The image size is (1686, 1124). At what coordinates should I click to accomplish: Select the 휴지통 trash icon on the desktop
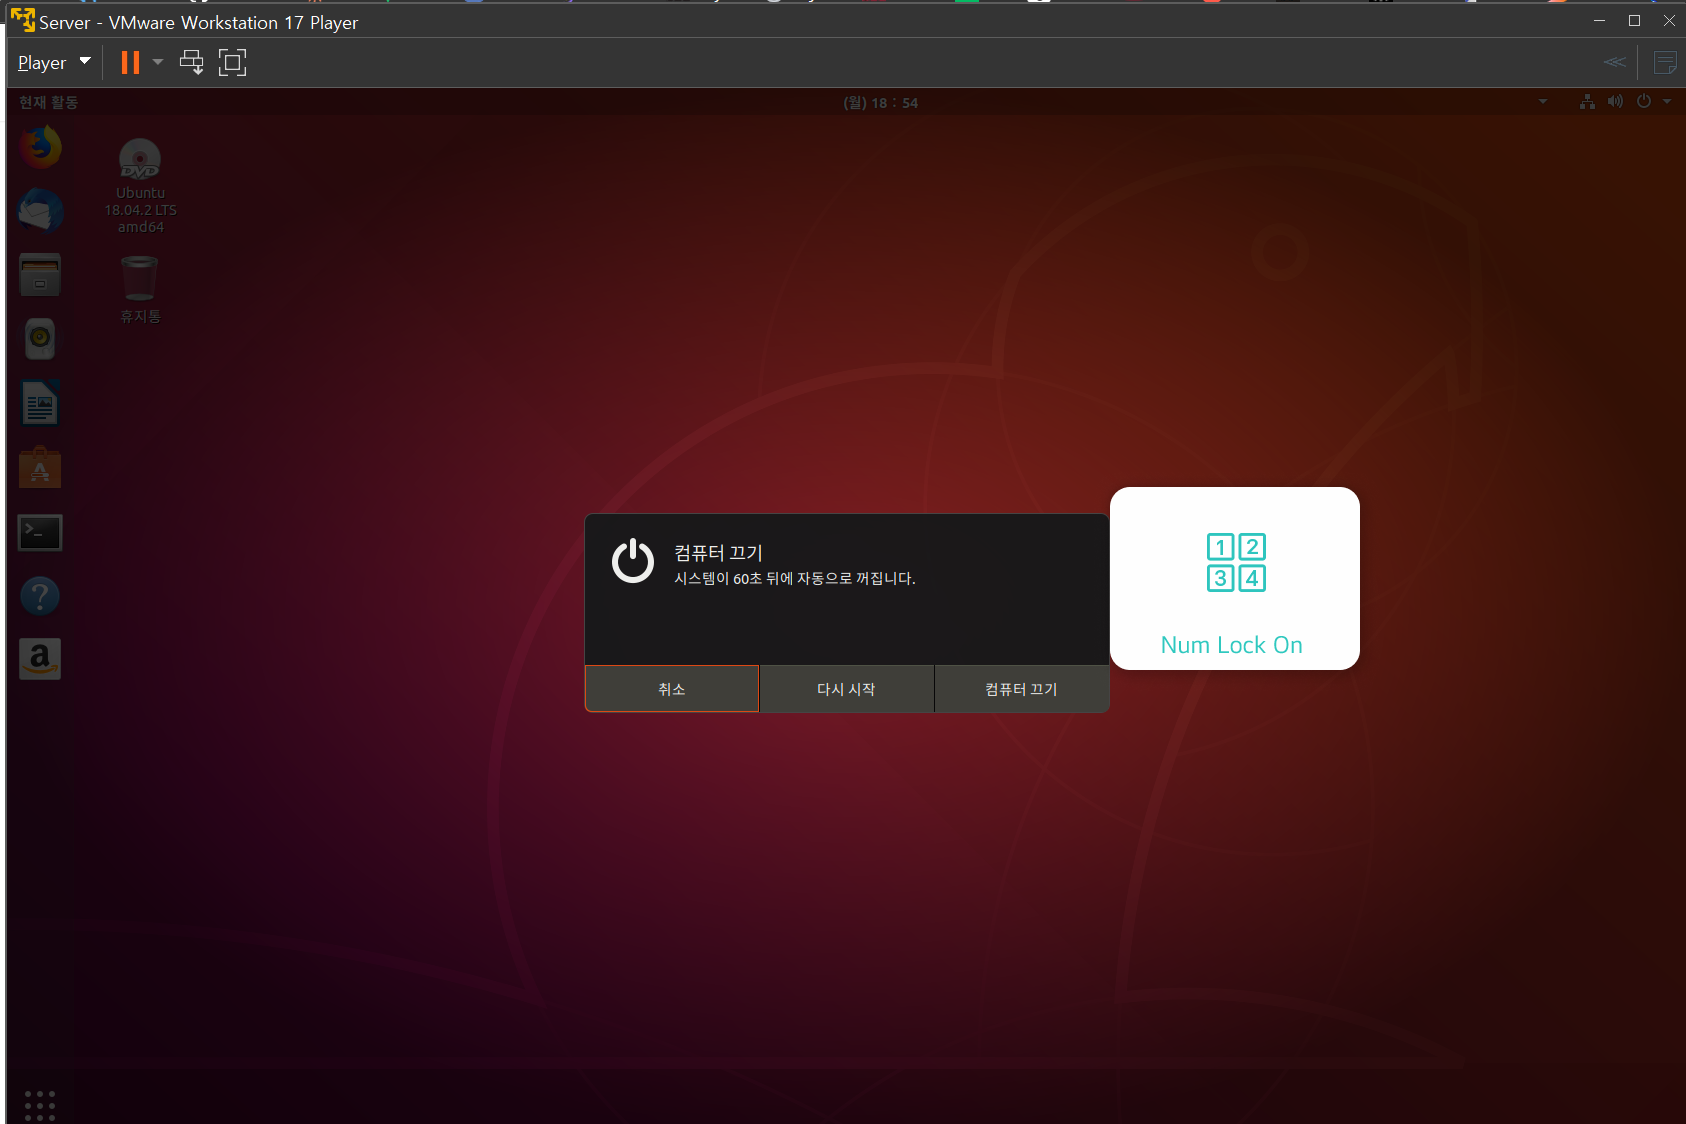(140, 290)
